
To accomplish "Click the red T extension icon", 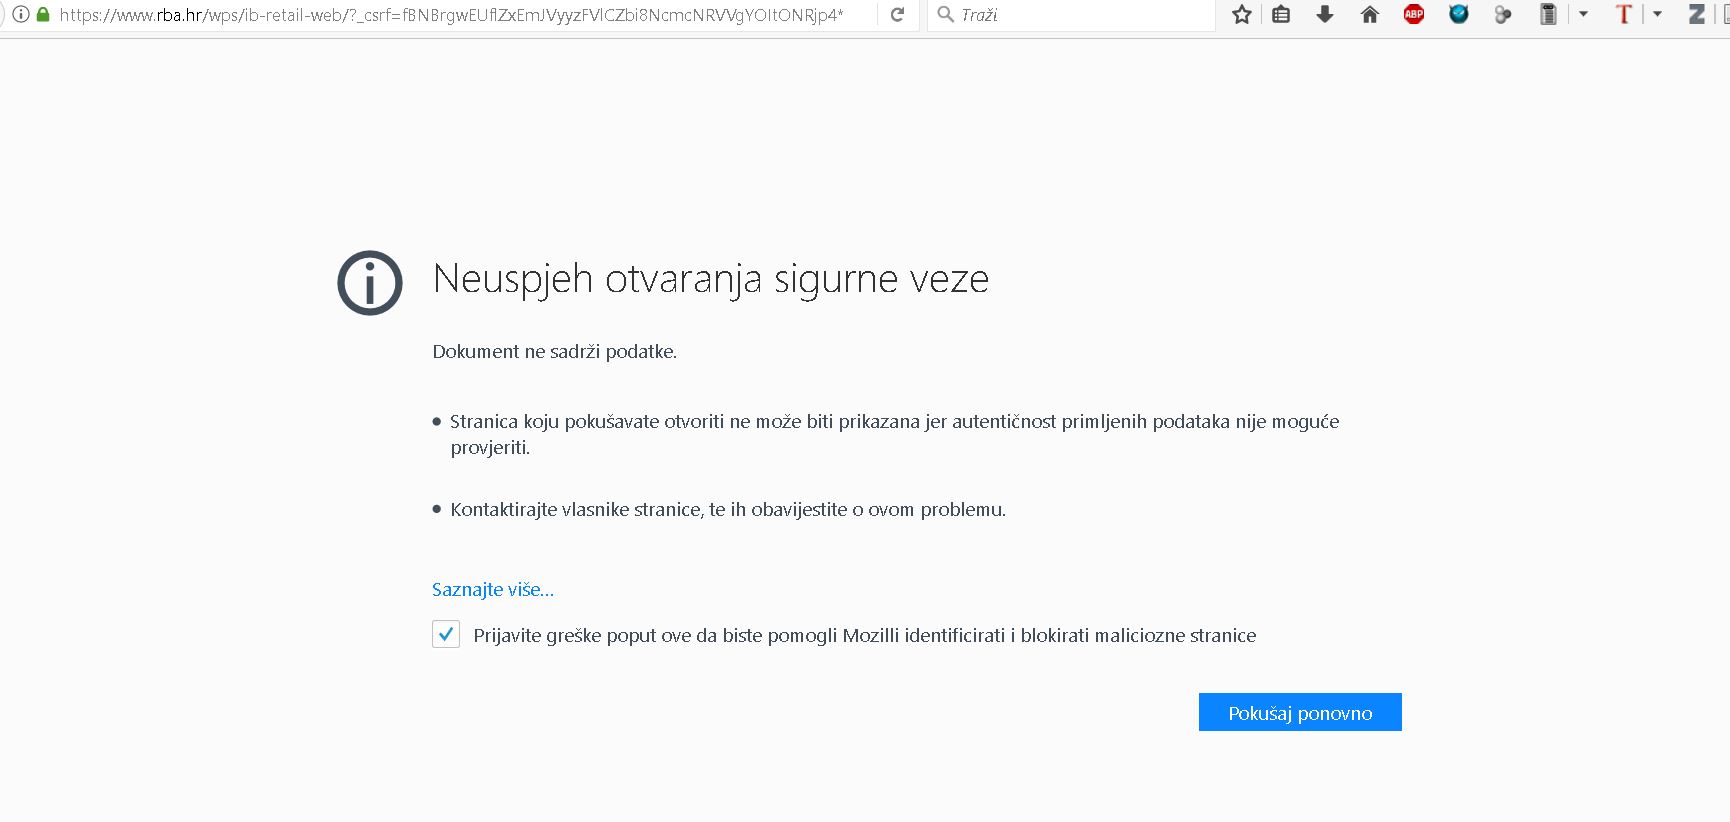I will [1624, 15].
